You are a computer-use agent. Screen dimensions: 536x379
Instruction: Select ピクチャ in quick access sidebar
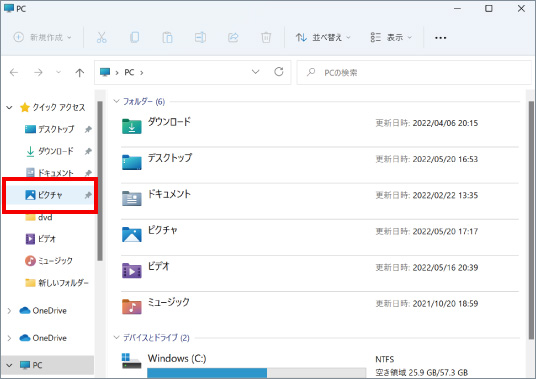click(x=50, y=195)
